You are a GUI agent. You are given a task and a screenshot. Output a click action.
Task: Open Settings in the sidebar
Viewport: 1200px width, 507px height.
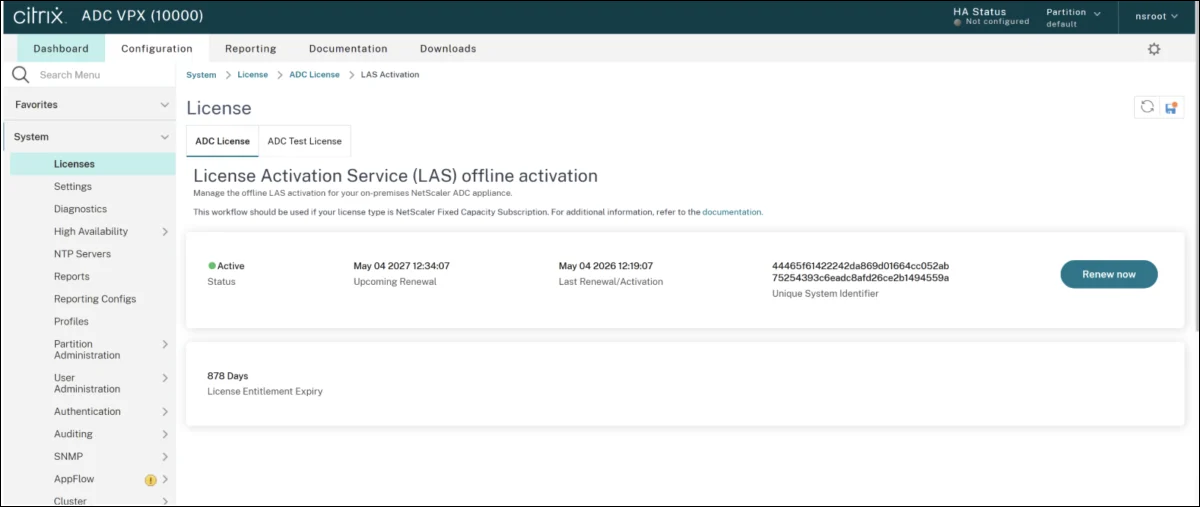[x=73, y=187]
